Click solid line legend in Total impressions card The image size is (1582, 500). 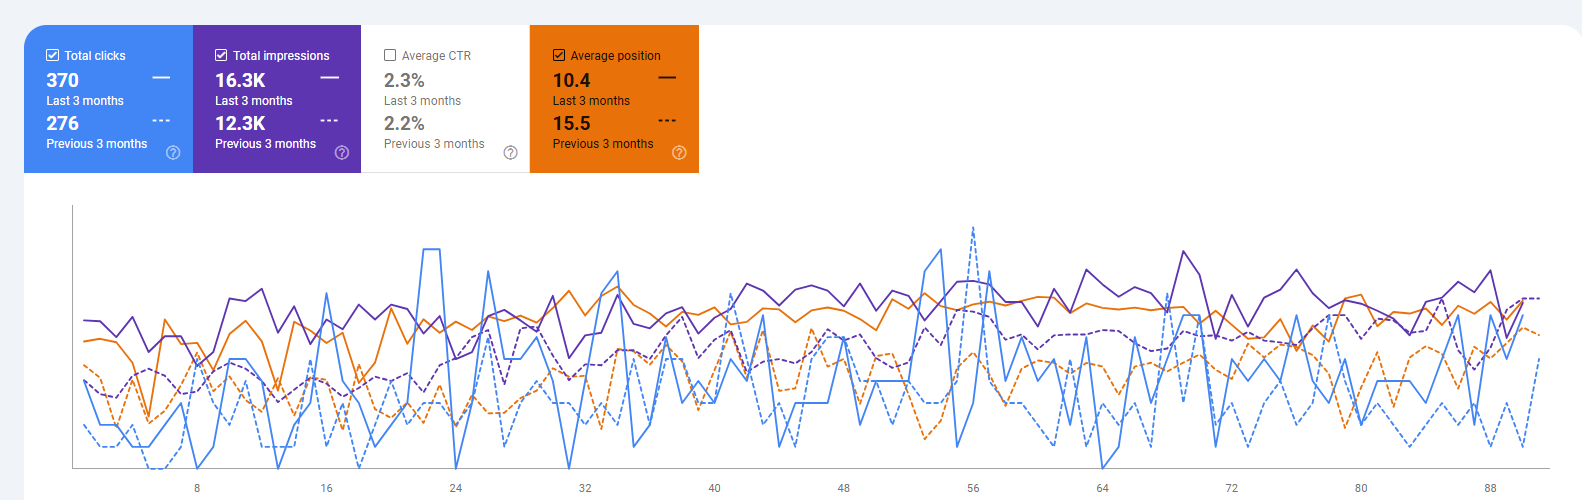coord(330,78)
